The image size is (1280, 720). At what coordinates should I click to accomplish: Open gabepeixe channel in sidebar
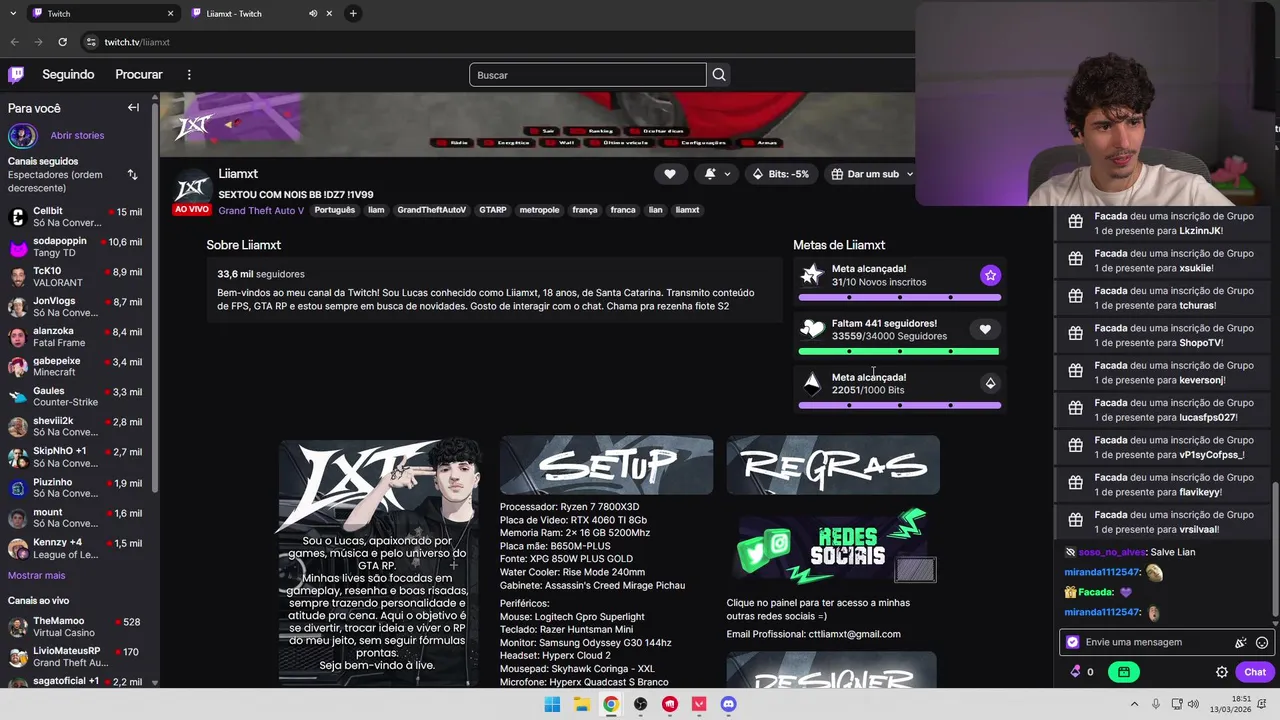[x=78, y=367]
